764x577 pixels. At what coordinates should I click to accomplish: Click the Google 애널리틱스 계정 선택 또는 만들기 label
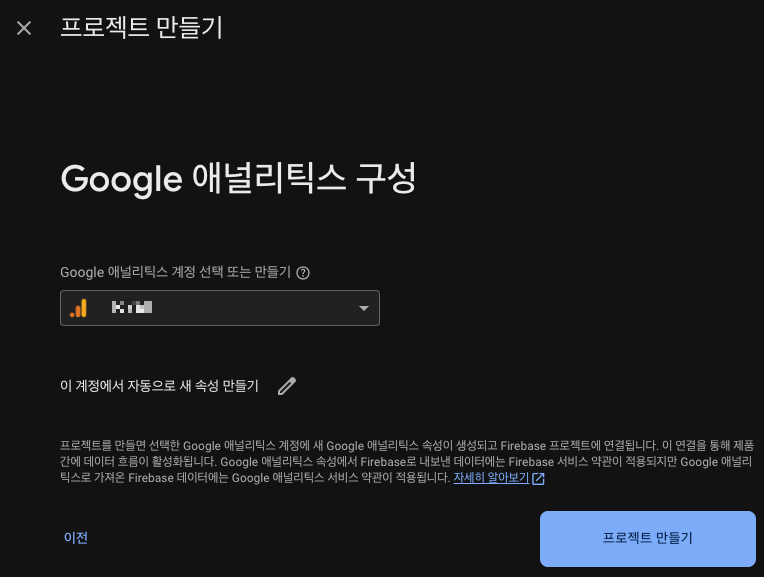pyautogui.click(x=175, y=272)
